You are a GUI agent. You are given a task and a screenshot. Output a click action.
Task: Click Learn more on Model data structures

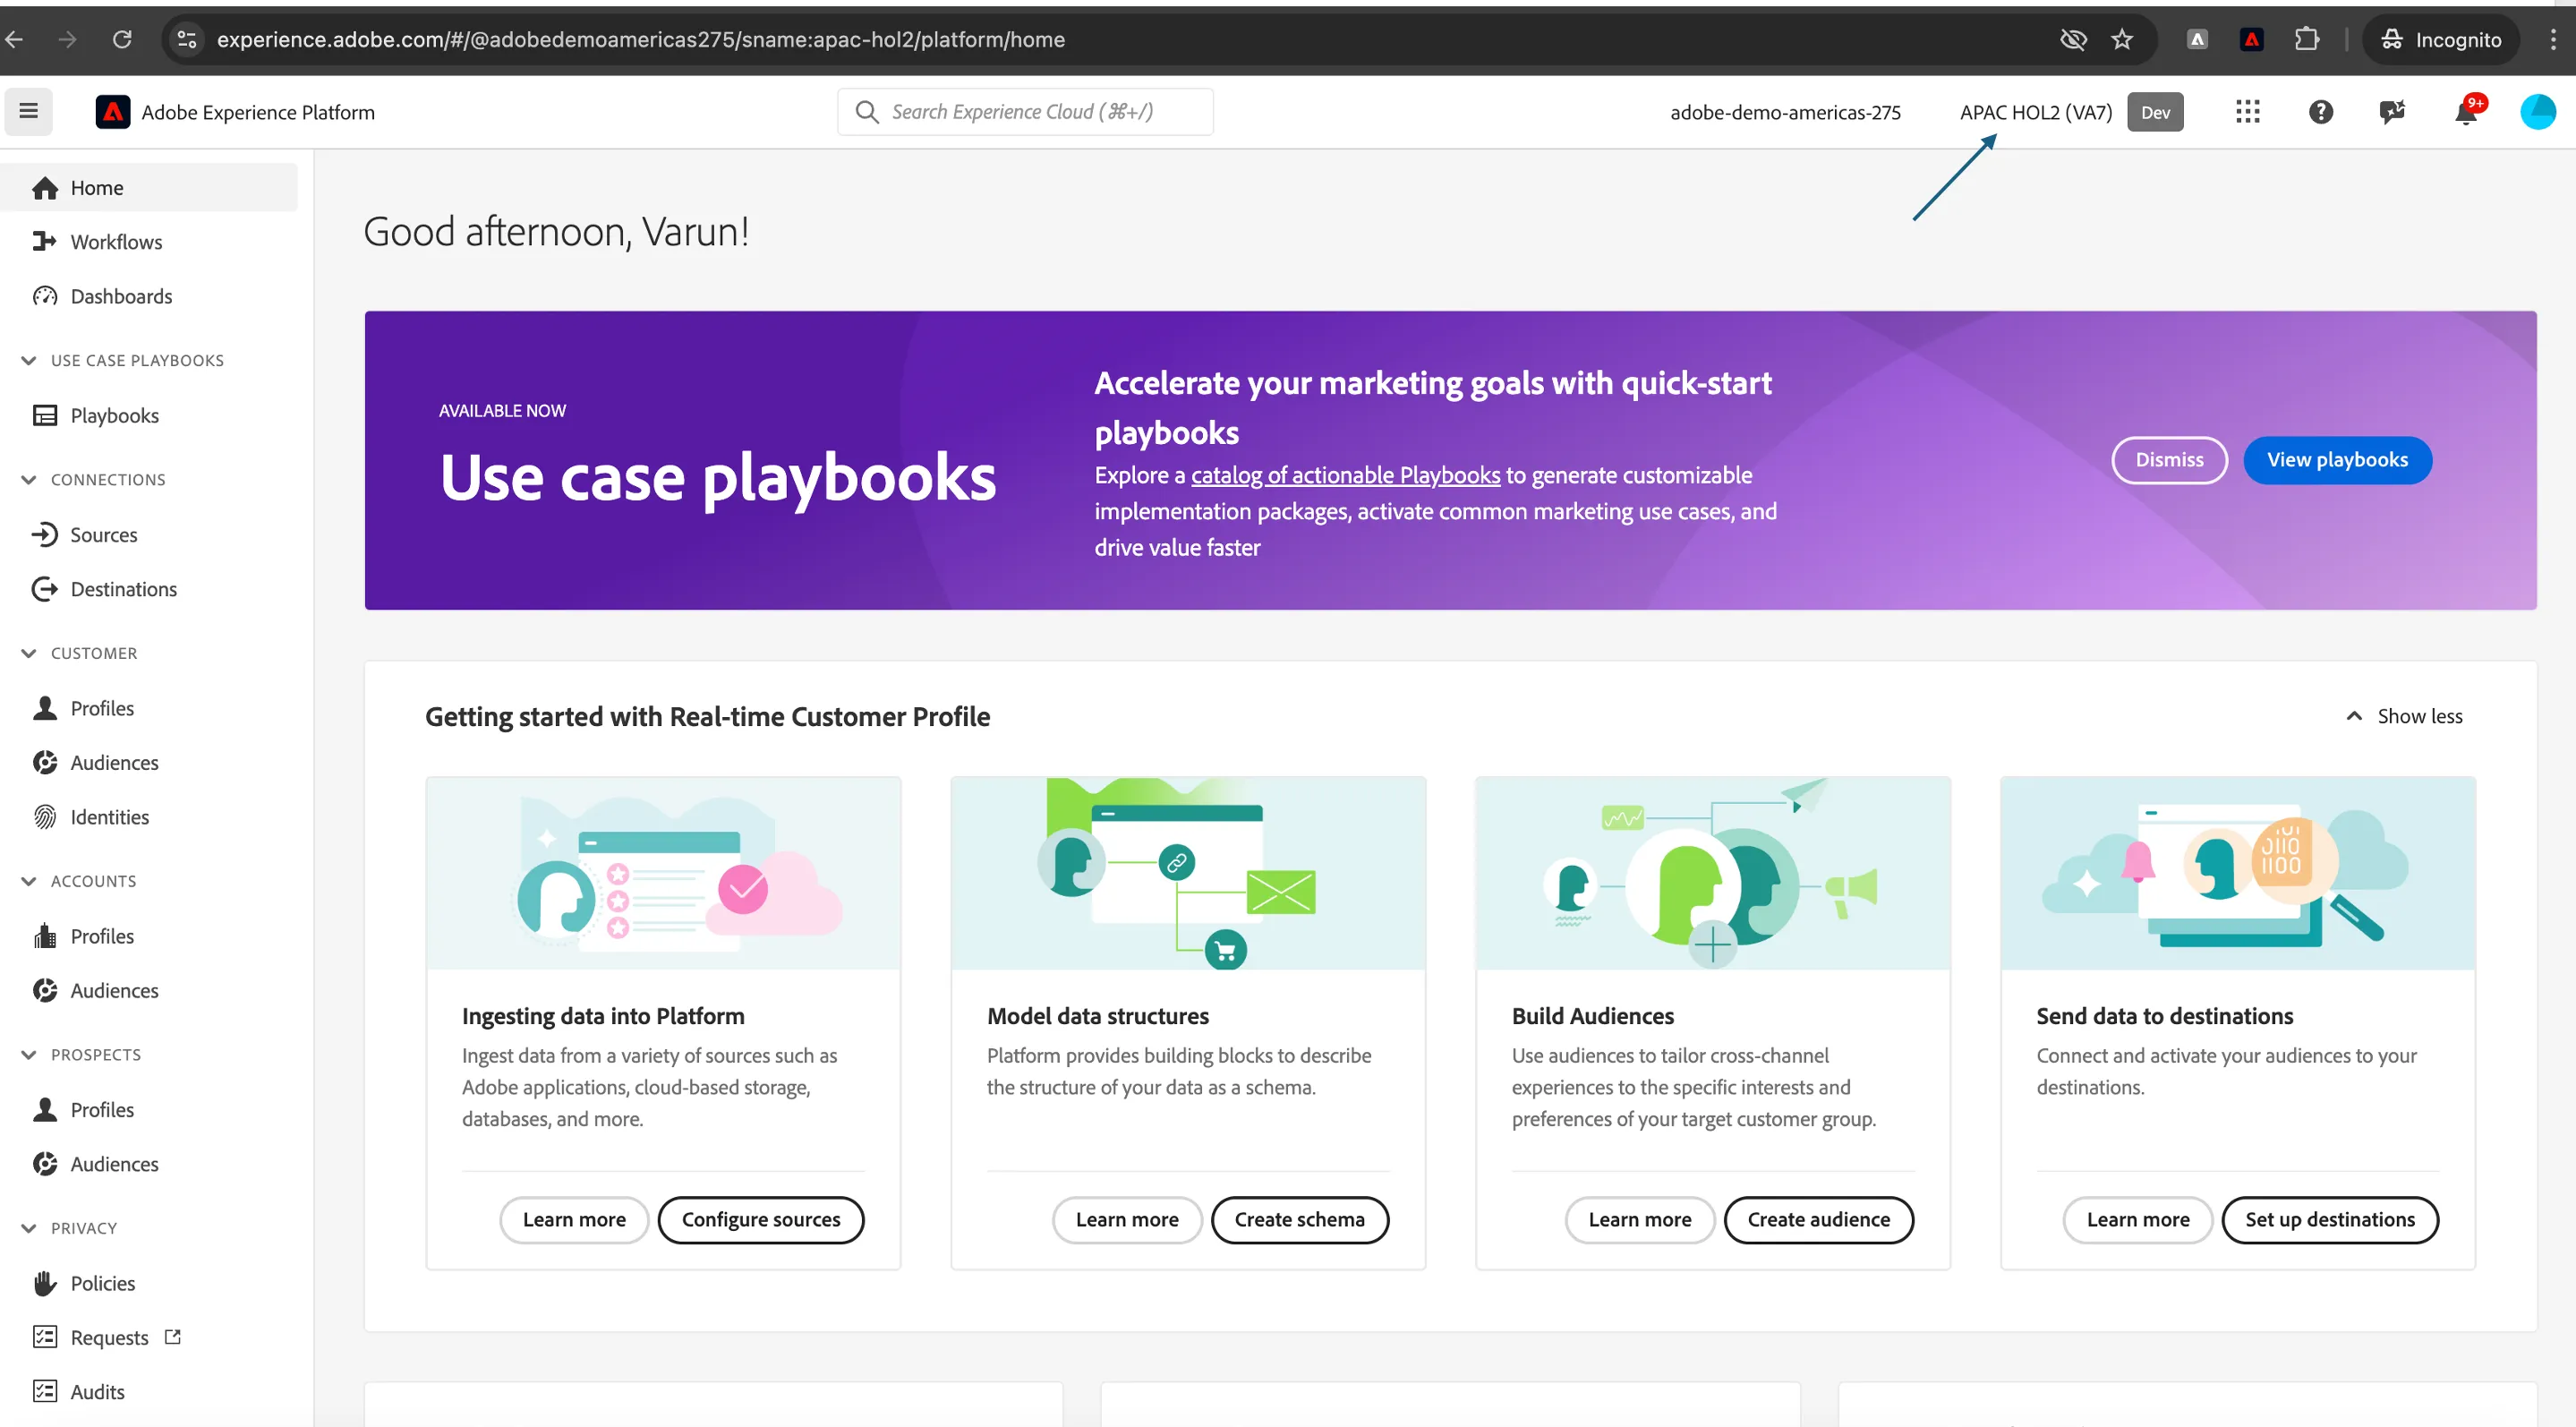pos(1127,1219)
